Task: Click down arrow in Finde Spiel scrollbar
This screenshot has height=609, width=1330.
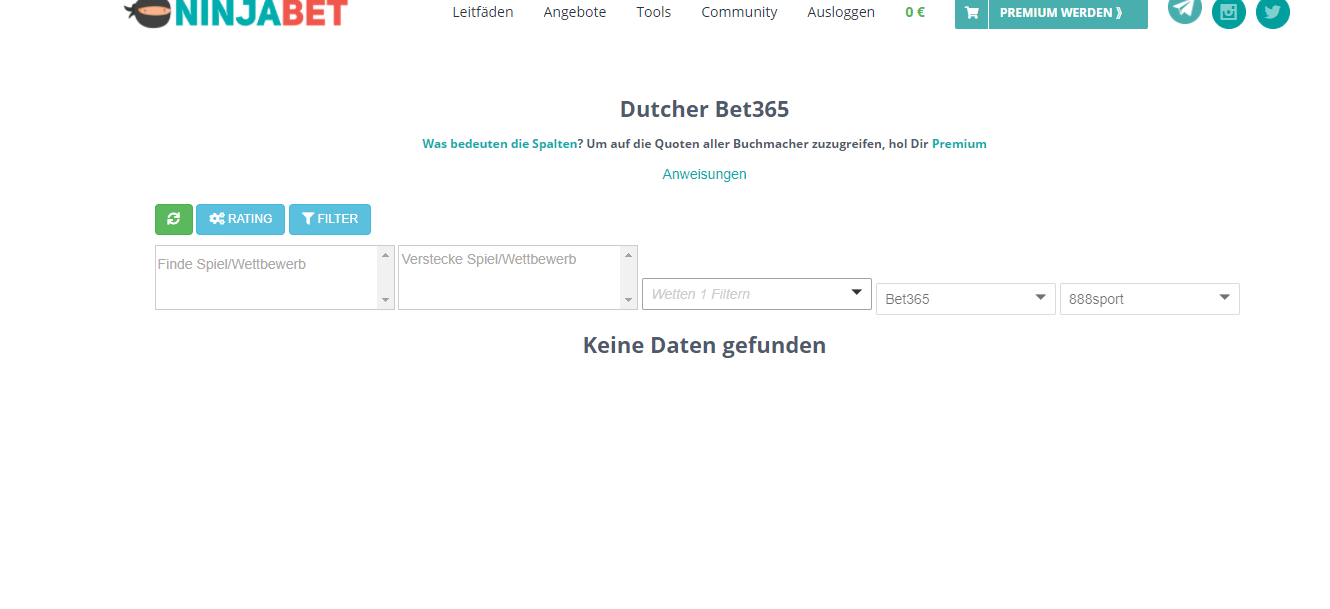Action: [386, 300]
